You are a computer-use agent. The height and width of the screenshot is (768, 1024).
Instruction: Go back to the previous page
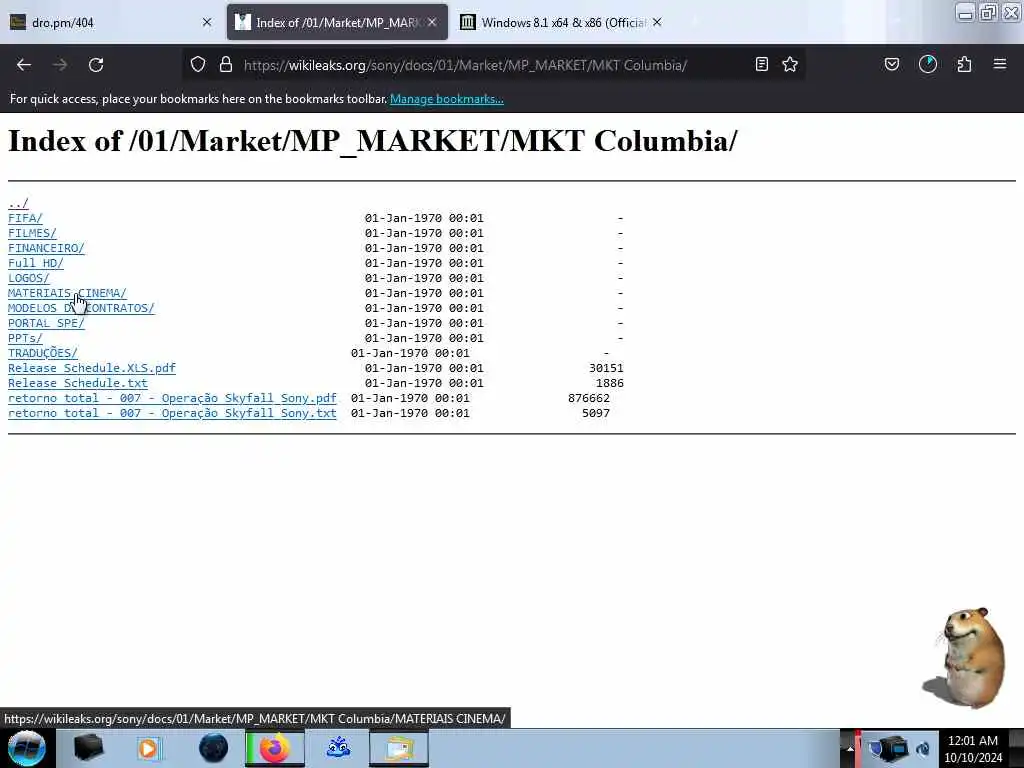pyautogui.click(x=24, y=65)
